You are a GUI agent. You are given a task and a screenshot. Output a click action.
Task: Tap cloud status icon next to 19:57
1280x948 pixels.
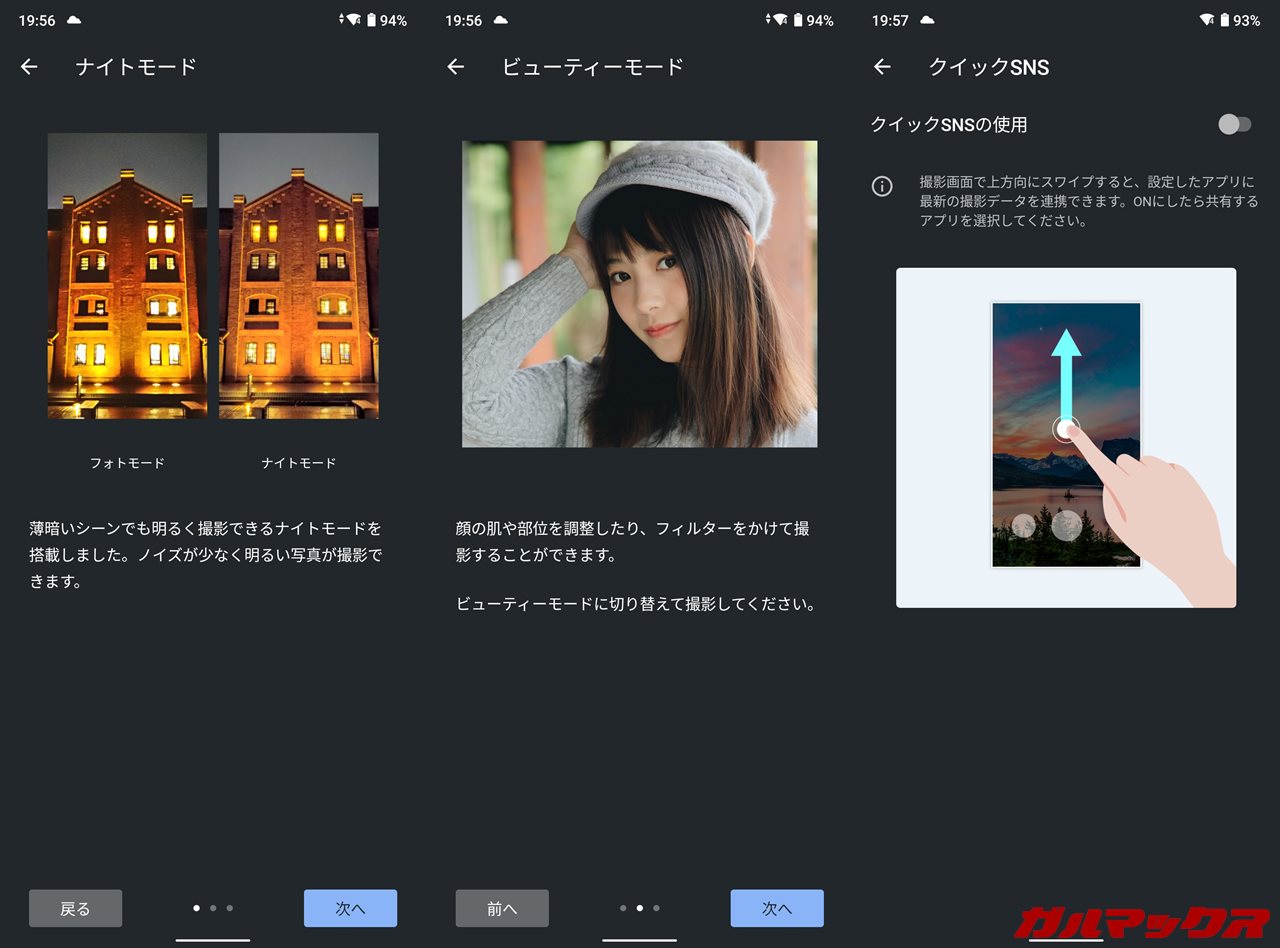click(x=927, y=20)
